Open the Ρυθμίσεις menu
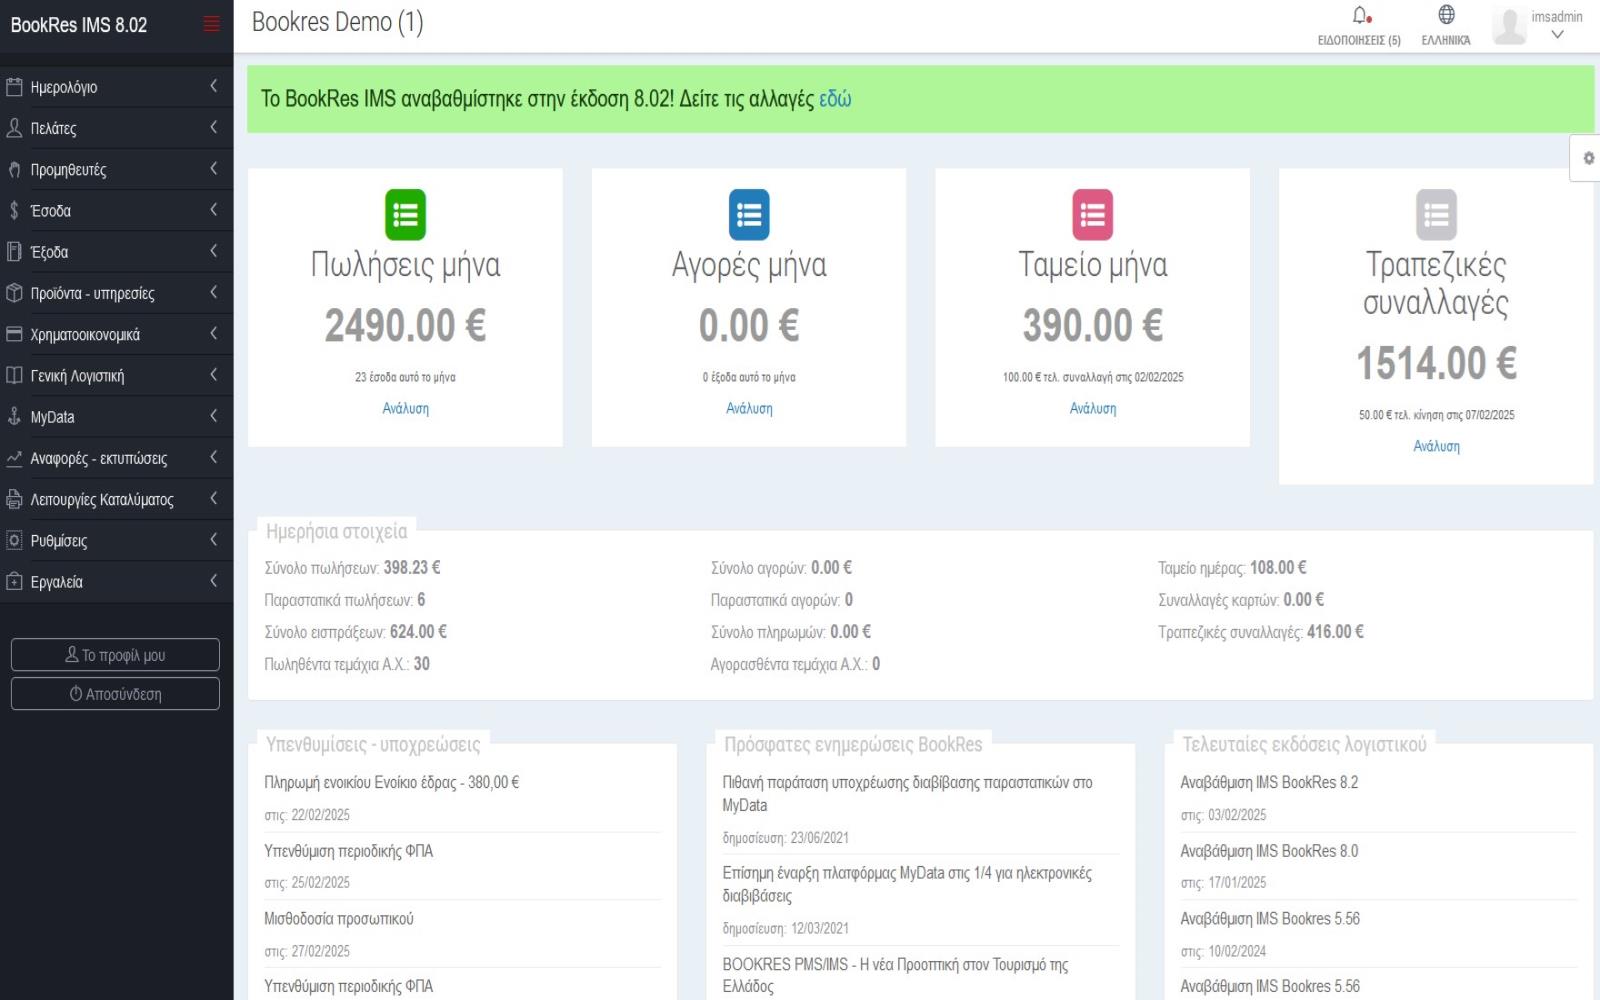1600x1000 pixels. tap(116, 540)
